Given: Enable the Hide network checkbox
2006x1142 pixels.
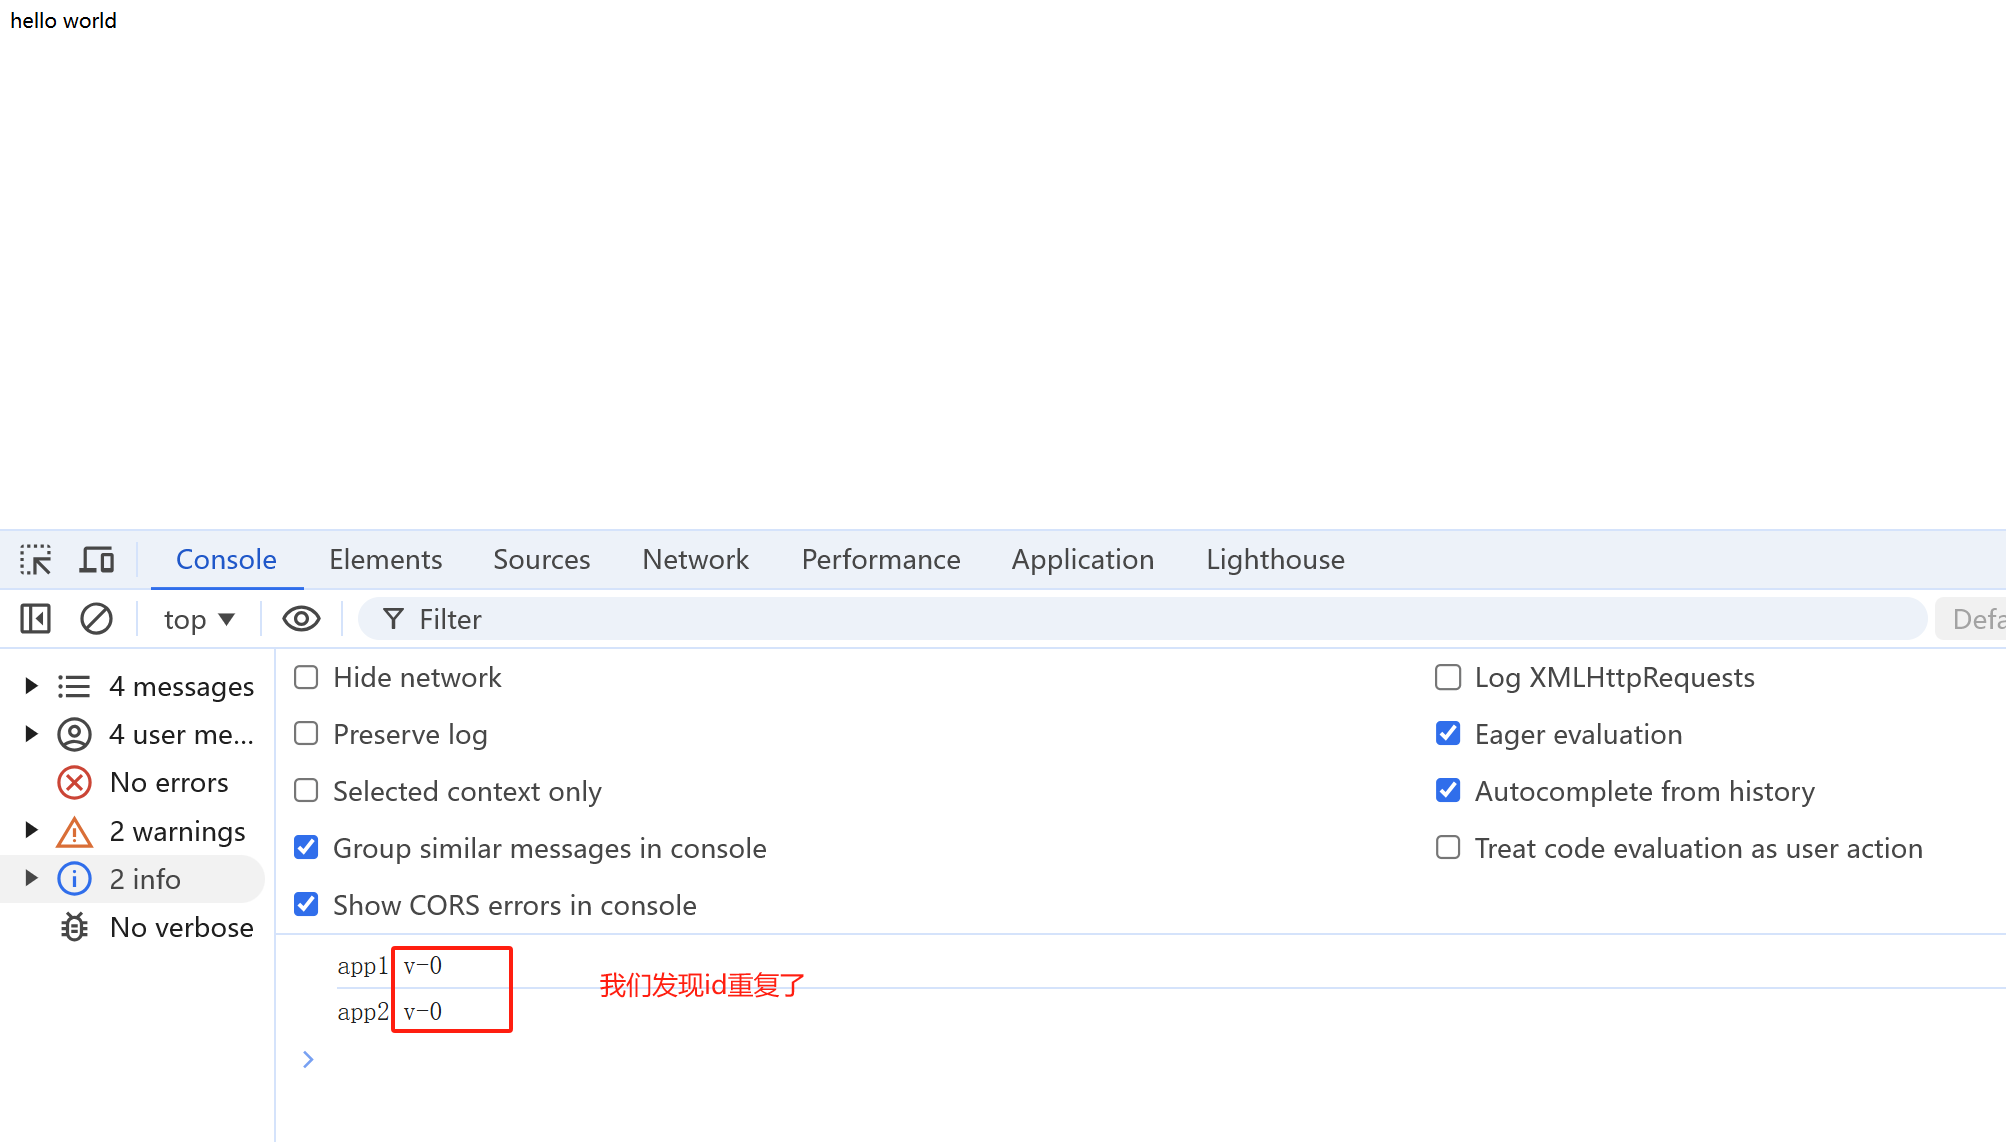Looking at the screenshot, I should [x=306, y=678].
